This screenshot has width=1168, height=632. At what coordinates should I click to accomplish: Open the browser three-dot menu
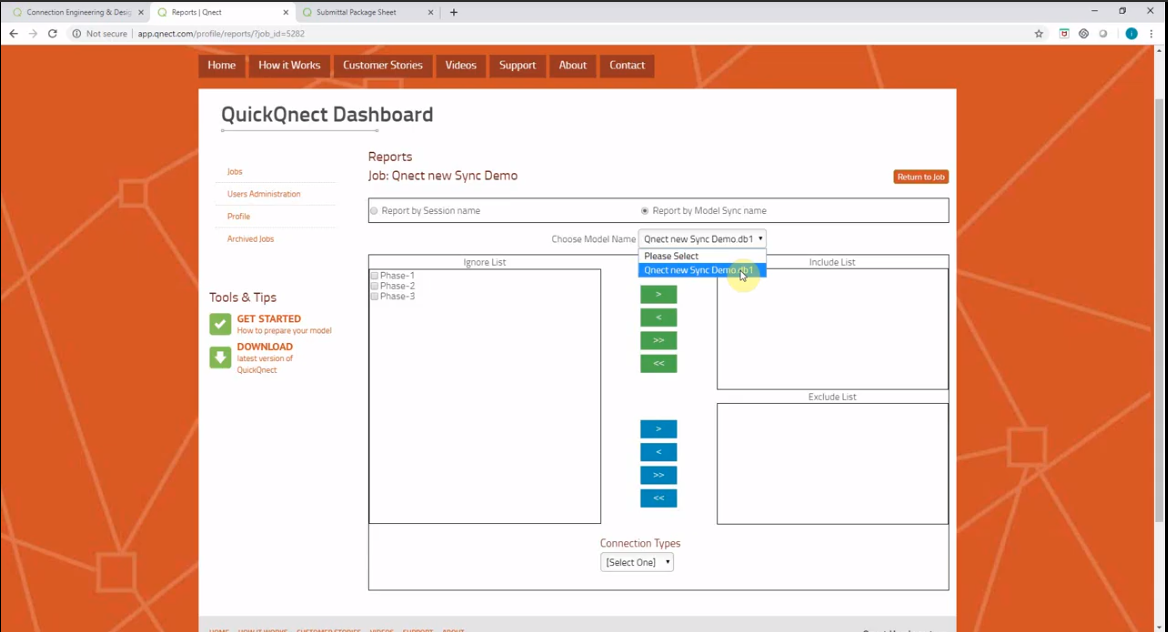pos(1152,34)
